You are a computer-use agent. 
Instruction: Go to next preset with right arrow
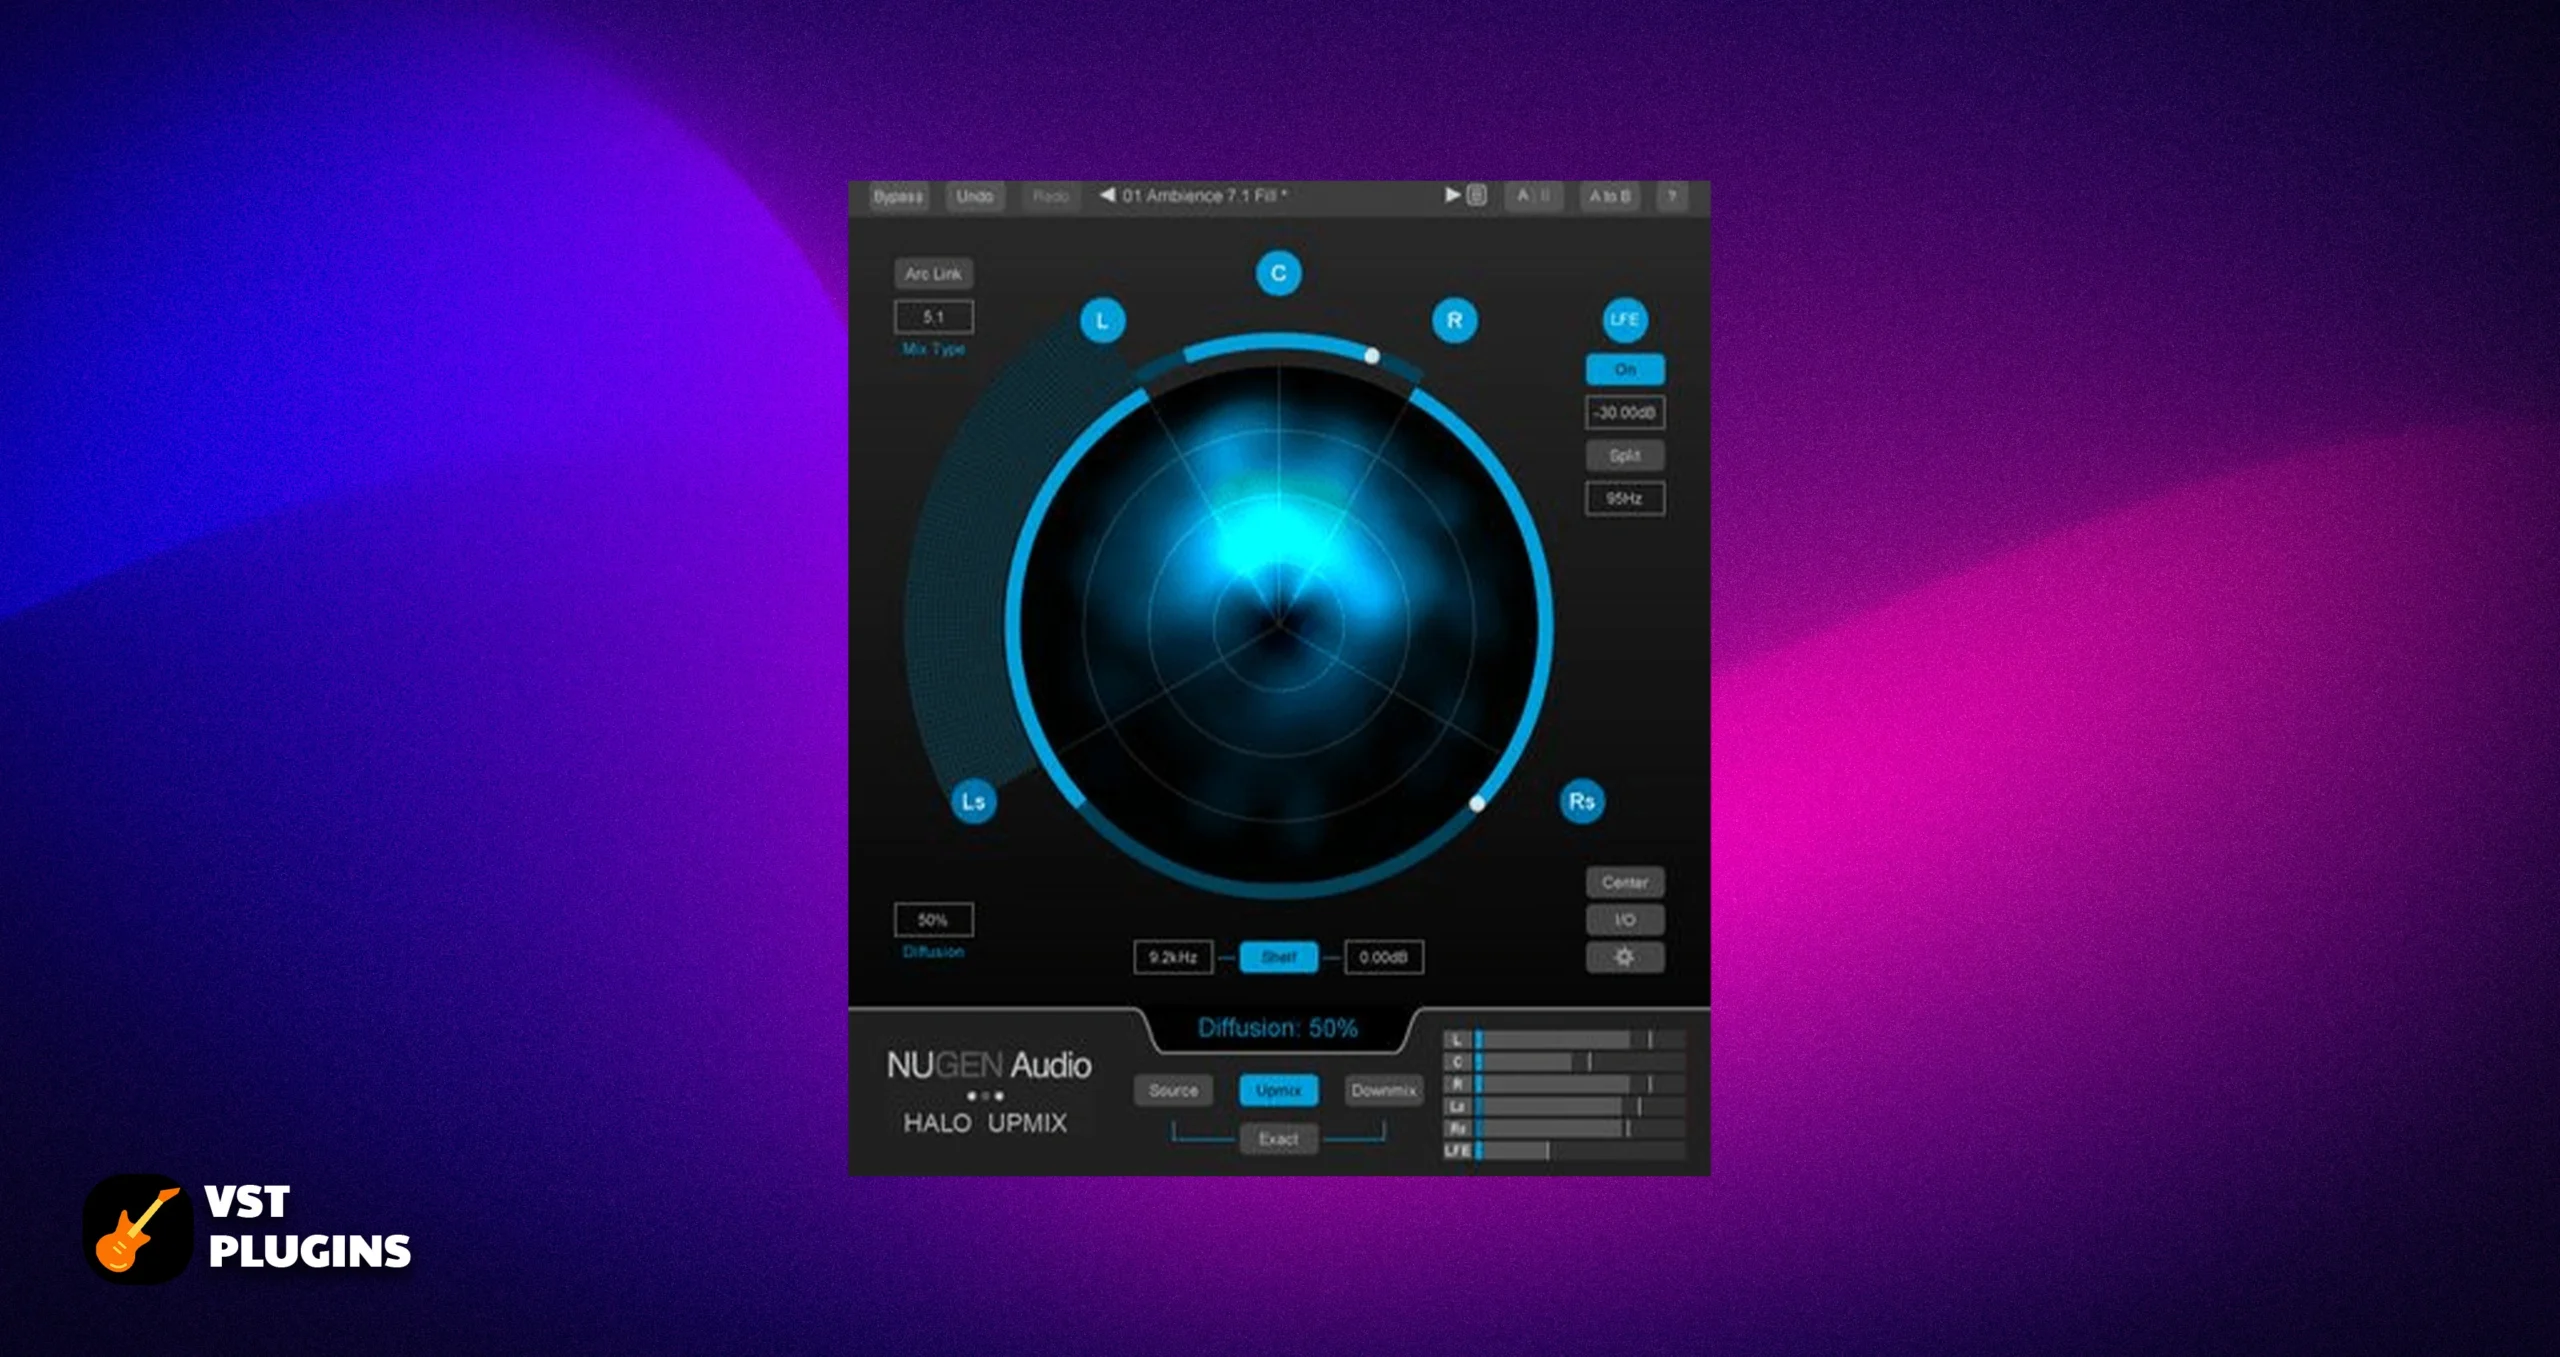[x=1452, y=195]
